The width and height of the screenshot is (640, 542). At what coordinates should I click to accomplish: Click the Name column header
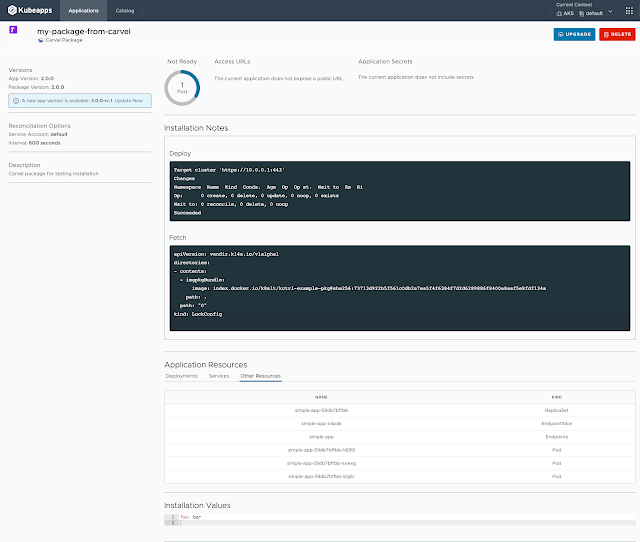coord(321,397)
